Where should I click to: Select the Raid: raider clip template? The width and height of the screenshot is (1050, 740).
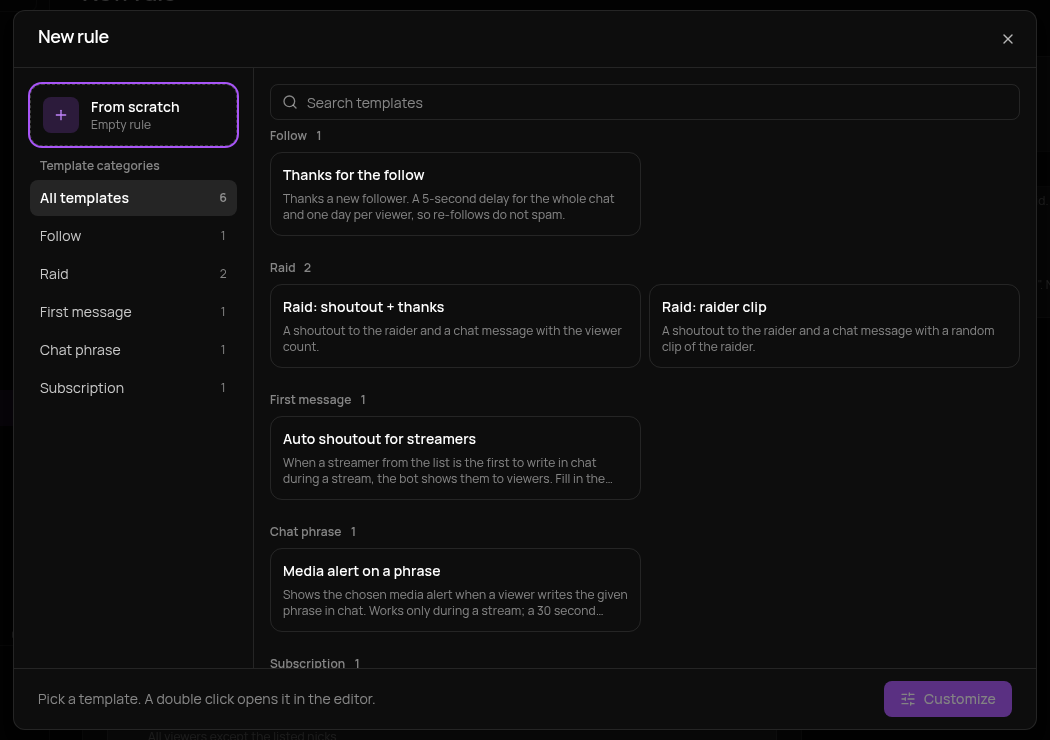[x=834, y=326]
